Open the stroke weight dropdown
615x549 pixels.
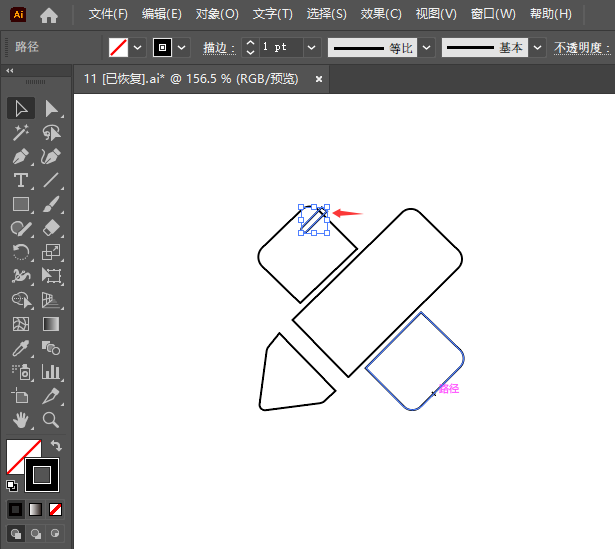click(x=312, y=47)
